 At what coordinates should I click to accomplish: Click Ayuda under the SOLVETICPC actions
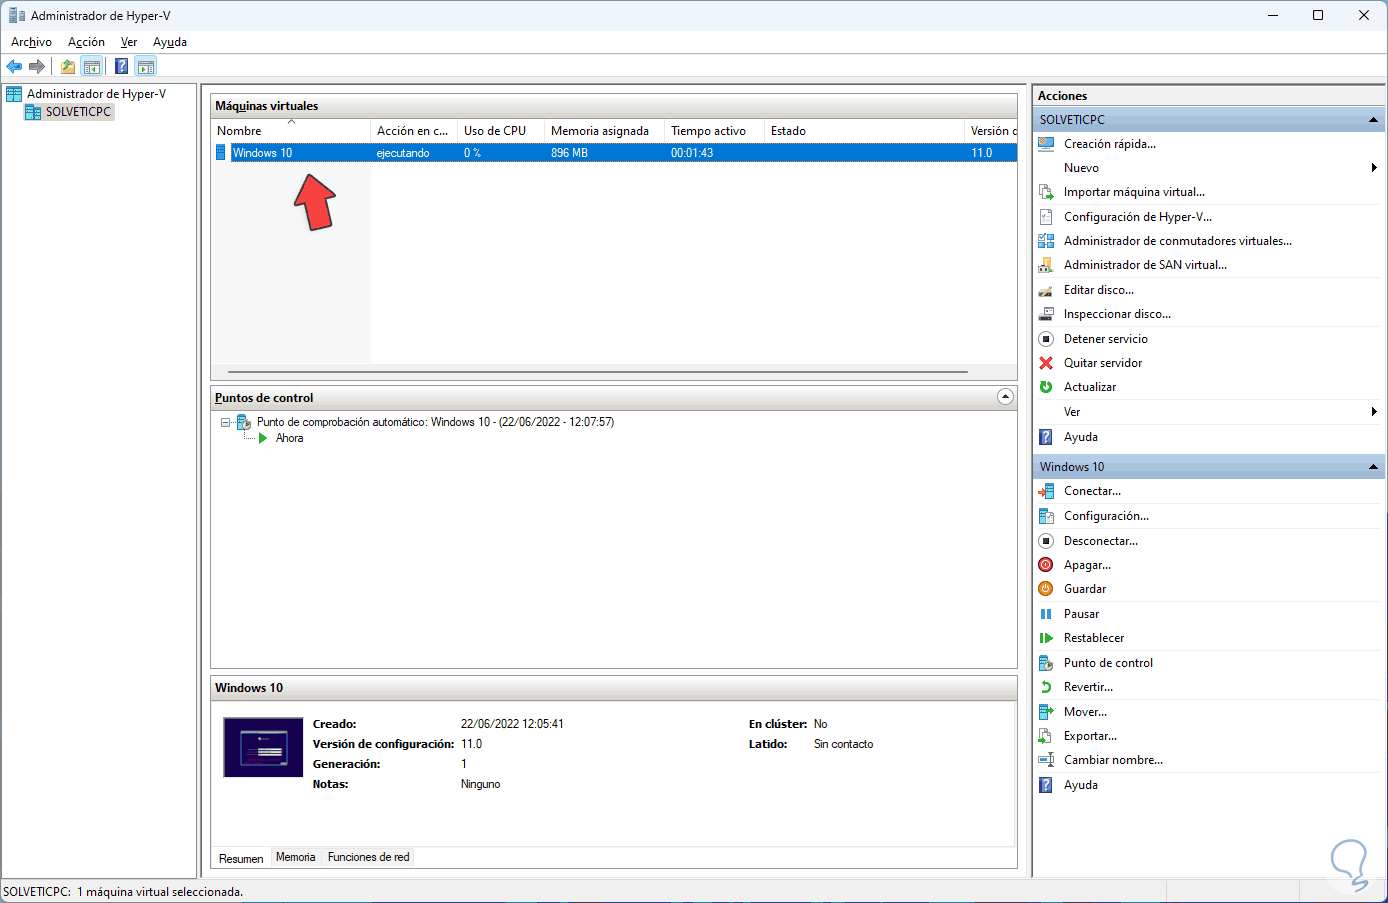click(1080, 437)
